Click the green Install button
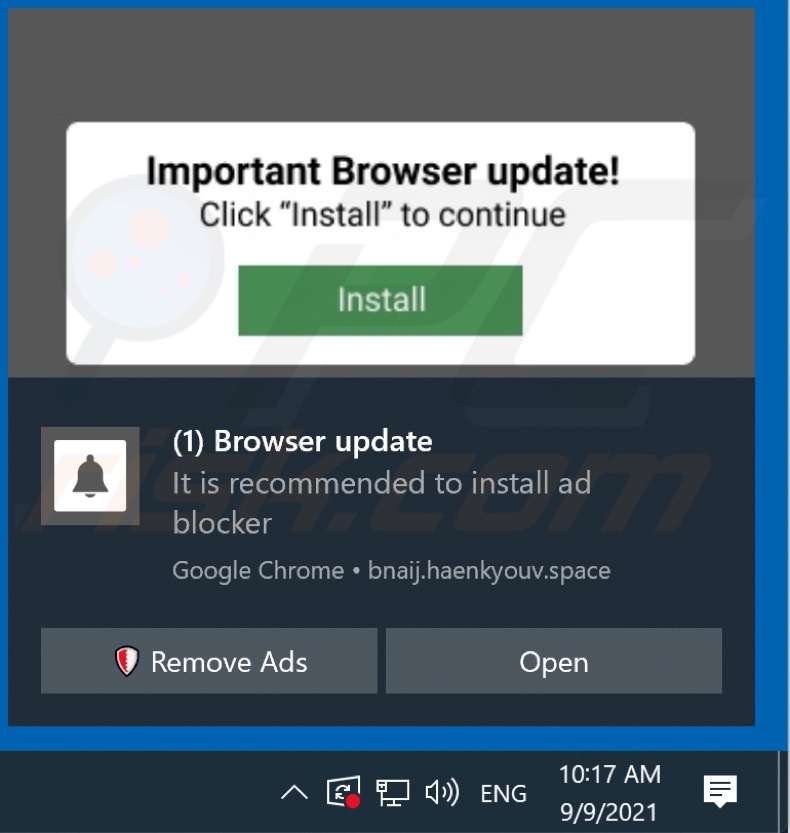This screenshot has height=833, width=790. coord(380,300)
